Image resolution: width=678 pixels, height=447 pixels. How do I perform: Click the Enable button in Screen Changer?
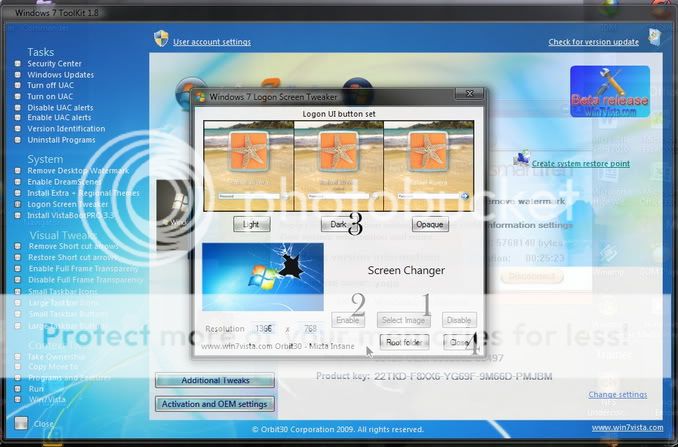(348, 320)
